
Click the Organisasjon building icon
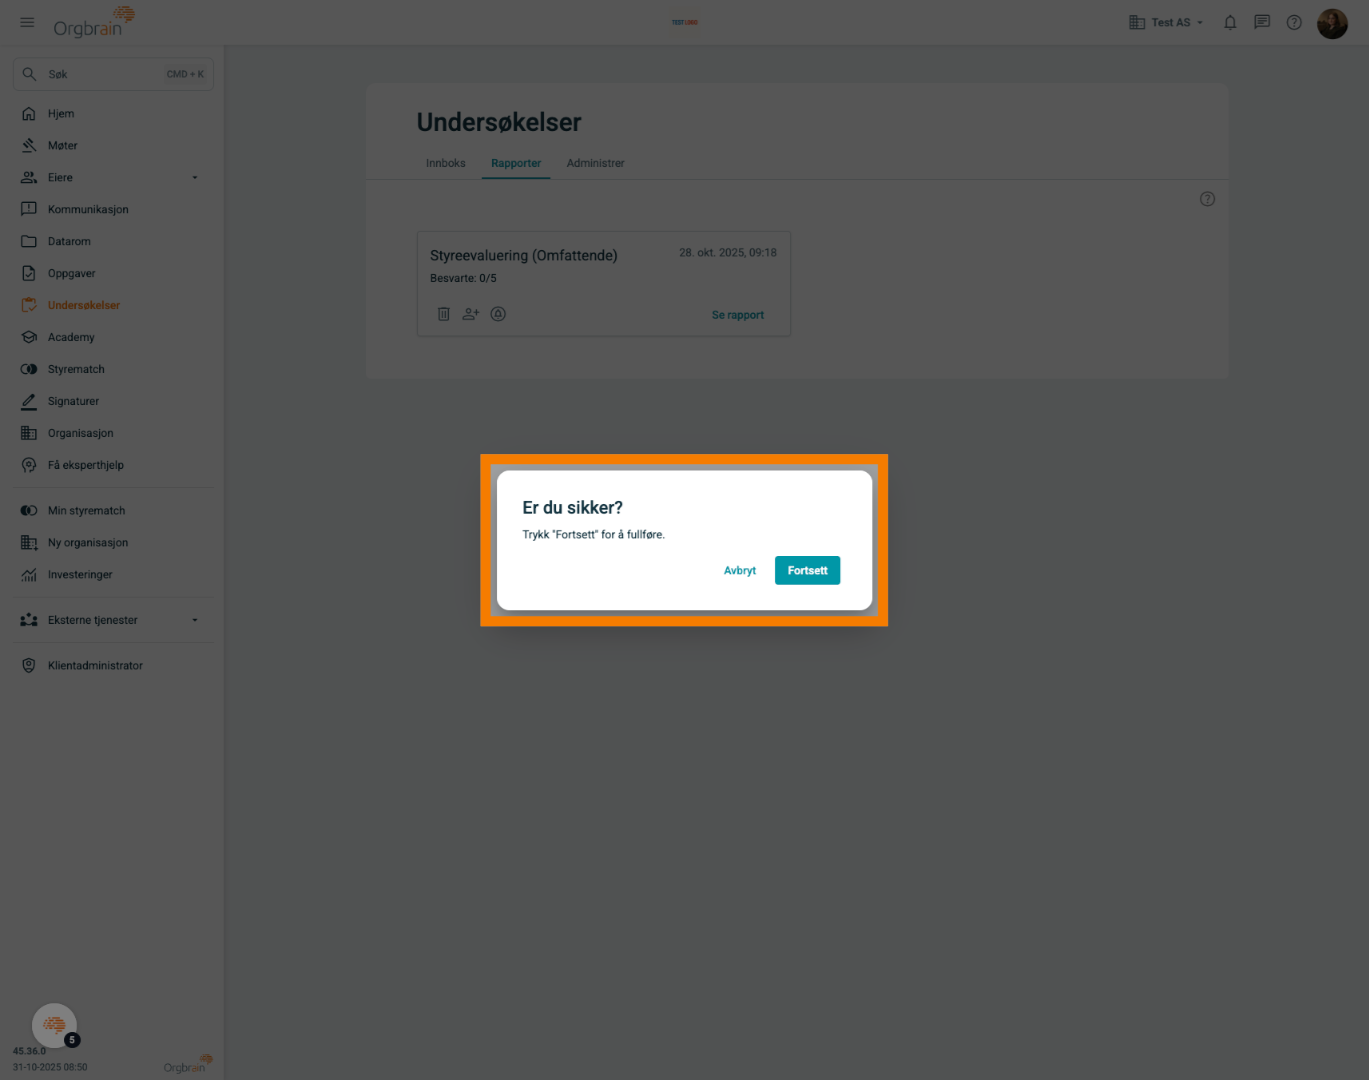pyautogui.click(x=29, y=434)
